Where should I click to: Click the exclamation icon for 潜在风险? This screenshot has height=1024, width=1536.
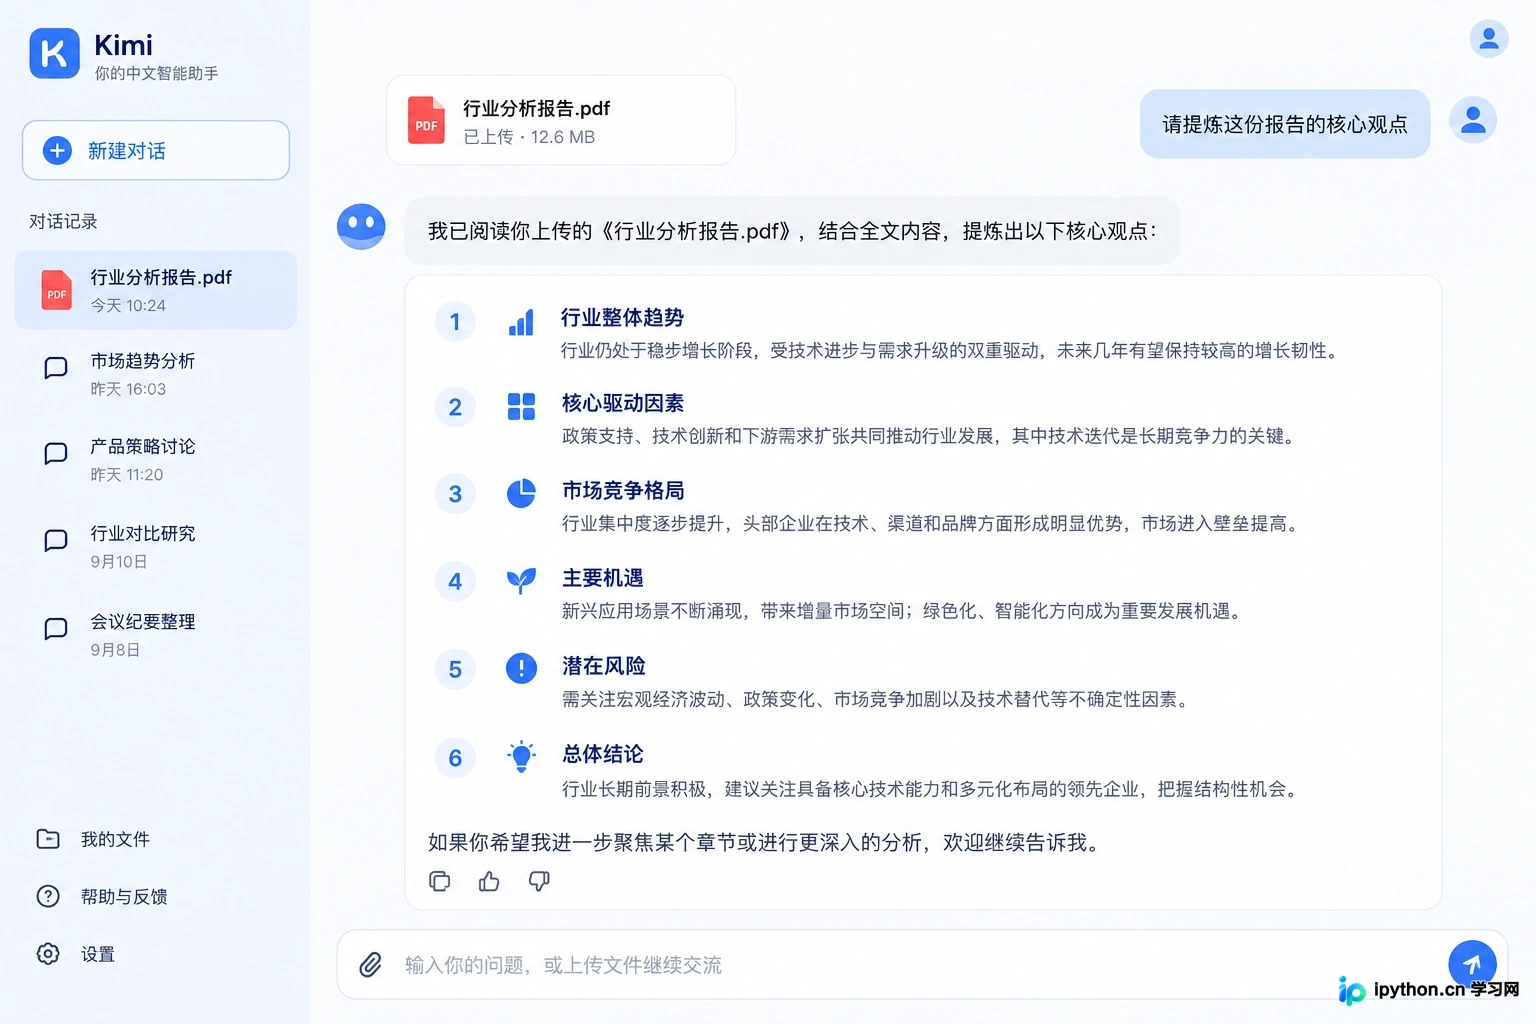click(x=521, y=668)
